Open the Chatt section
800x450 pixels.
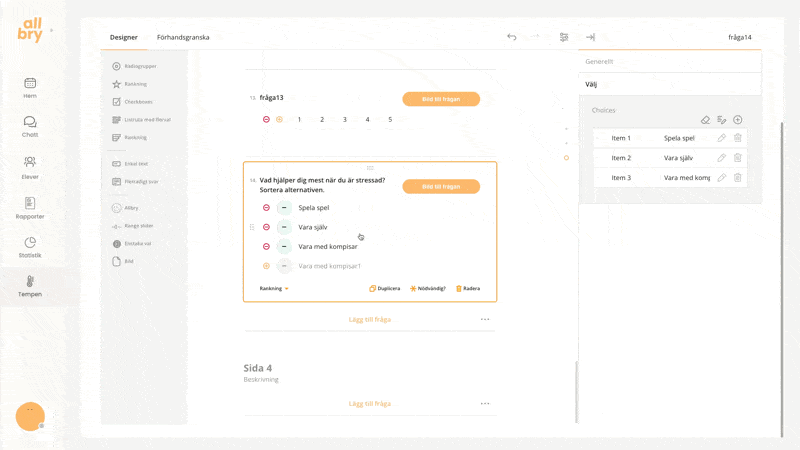pyautogui.click(x=30, y=126)
